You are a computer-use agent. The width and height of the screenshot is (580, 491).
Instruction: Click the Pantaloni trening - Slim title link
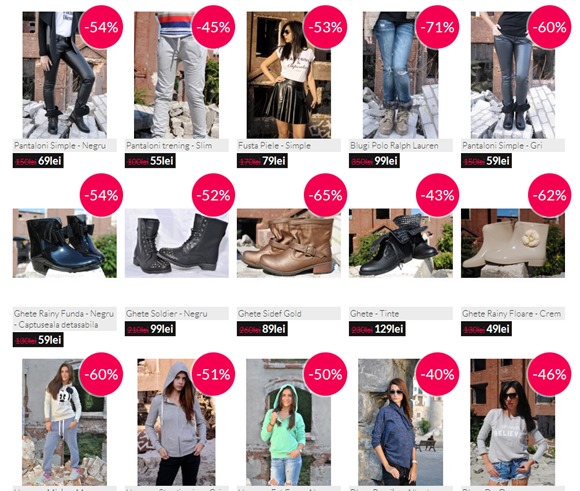(169, 145)
